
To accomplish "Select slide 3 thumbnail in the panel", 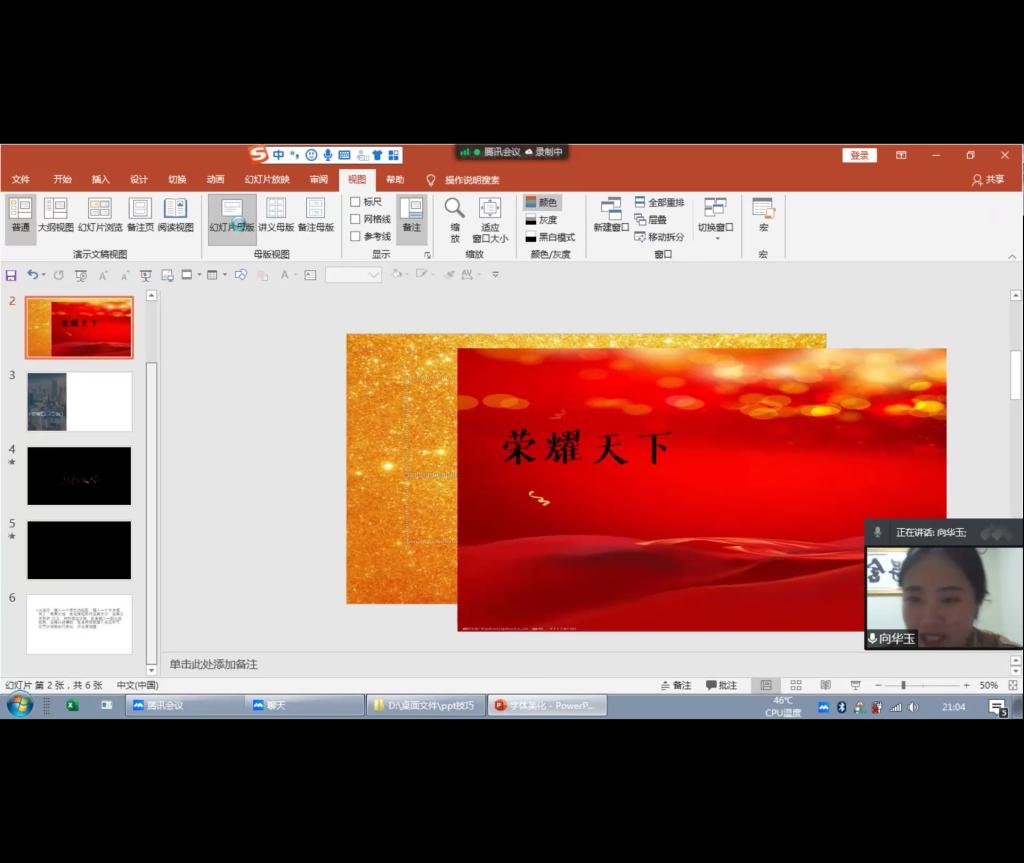I will point(79,401).
